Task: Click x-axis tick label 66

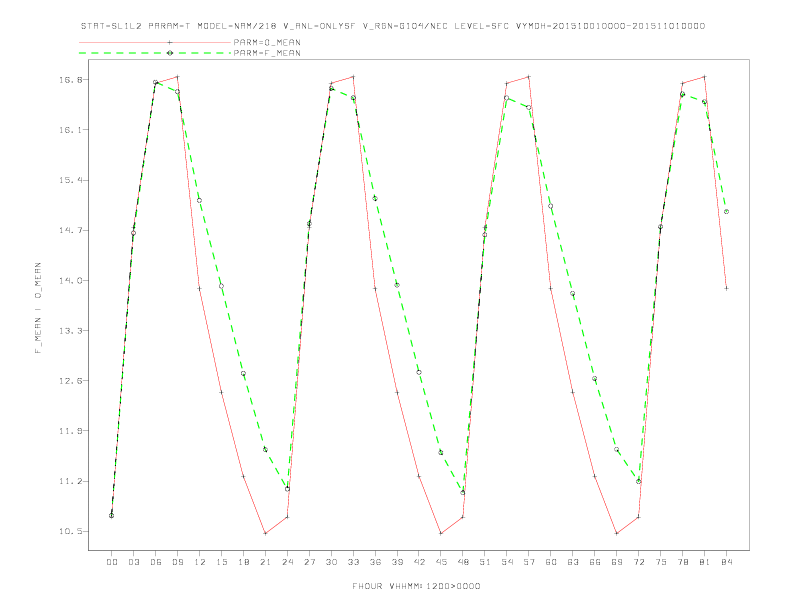Action: [x=595, y=562]
